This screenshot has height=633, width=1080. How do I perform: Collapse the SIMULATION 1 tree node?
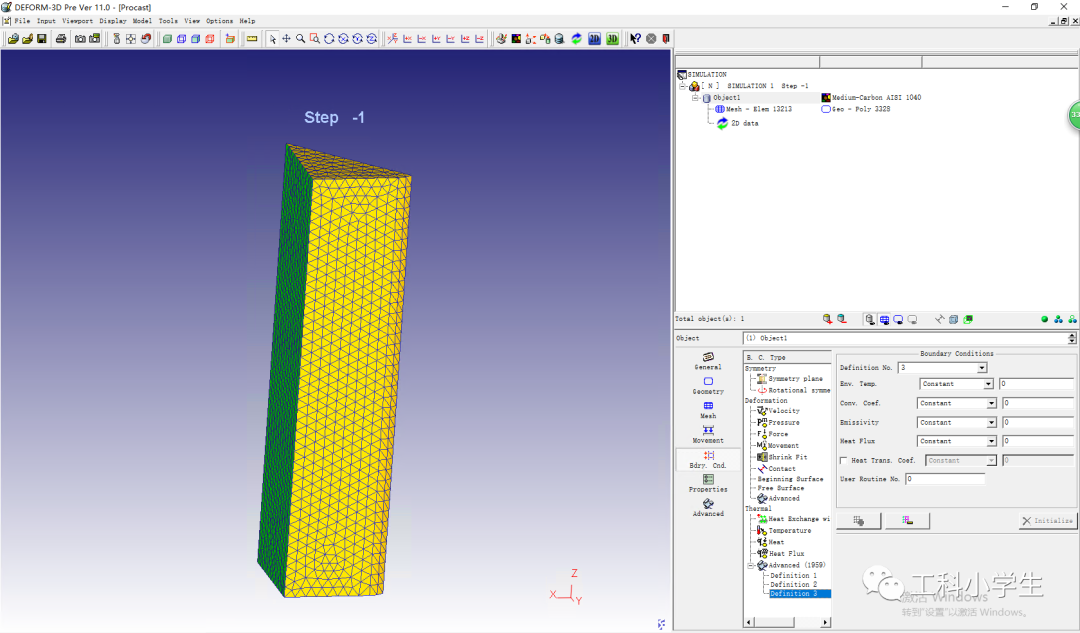(x=683, y=86)
